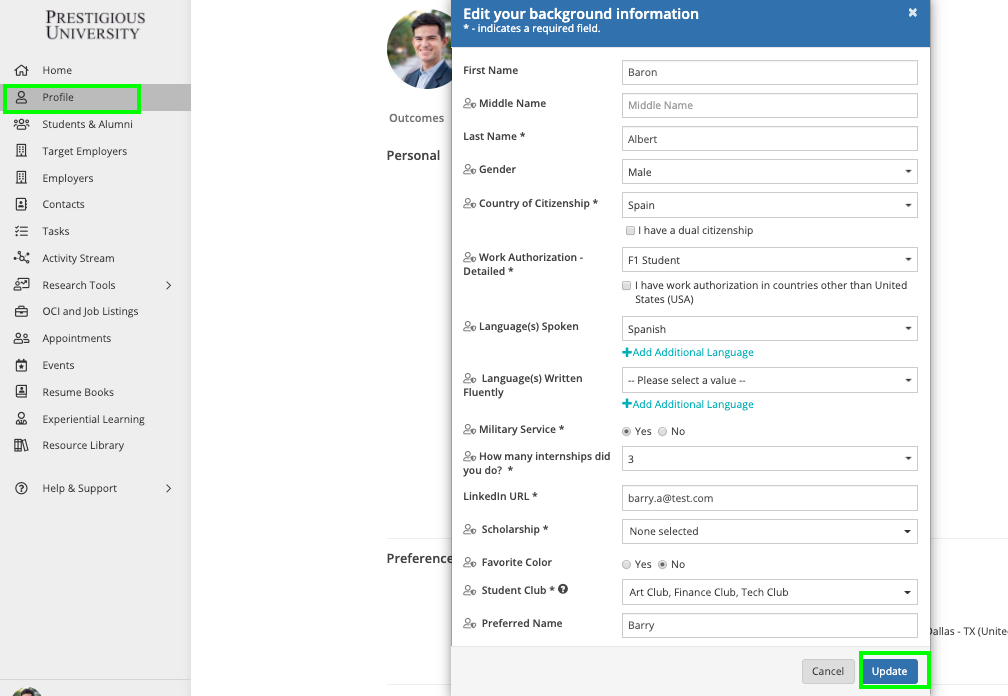Image resolution: width=1008 pixels, height=696 pixels.
Task: Click into the Middle Name field
Action: coord(769,105)
